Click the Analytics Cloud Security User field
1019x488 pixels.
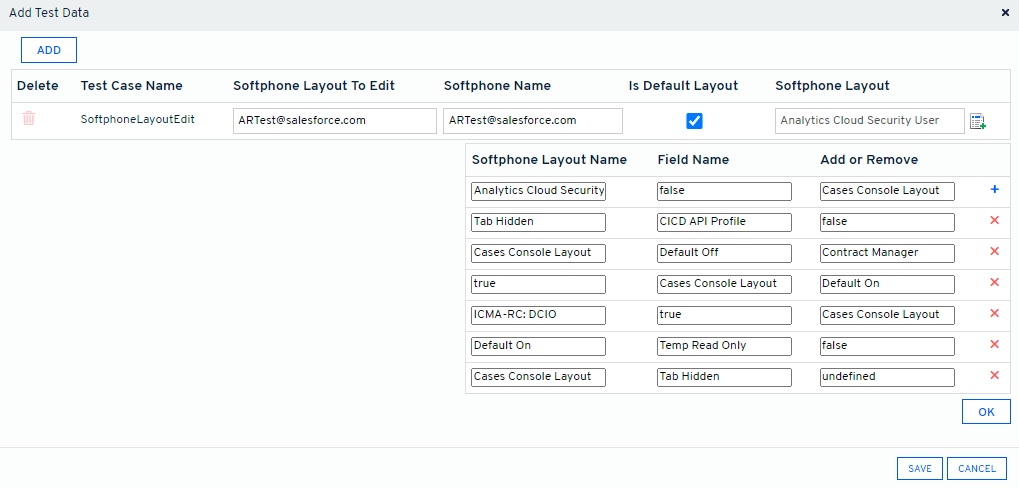pos(869,120)
